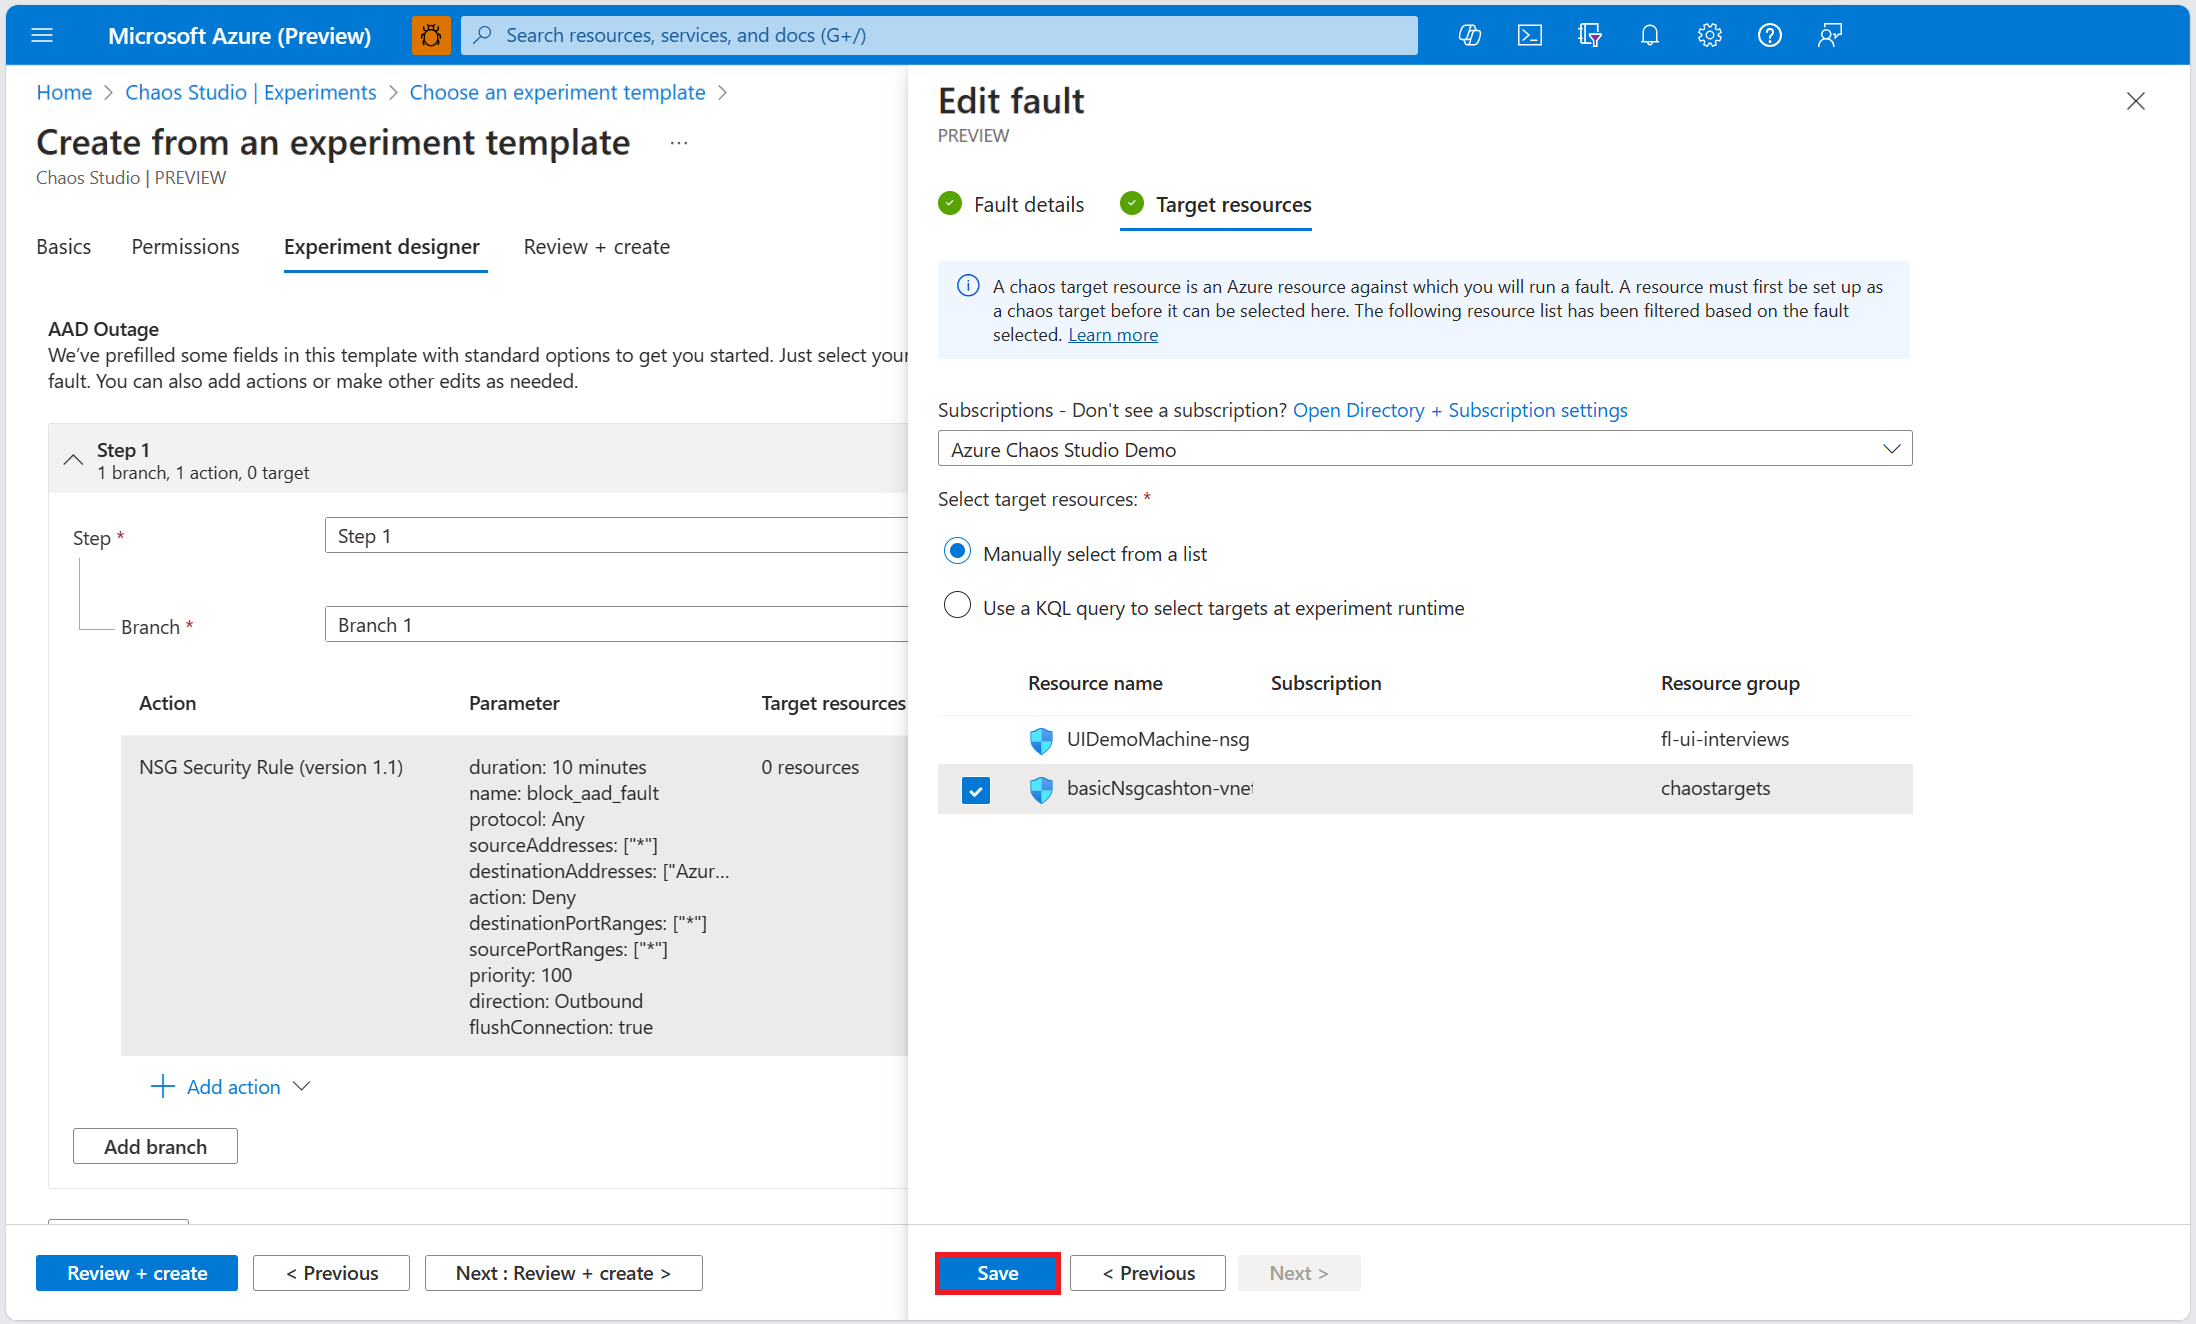Open the Directories + subscriptions filter
Screen dimensions: 2196x1324
[1589, 34]
